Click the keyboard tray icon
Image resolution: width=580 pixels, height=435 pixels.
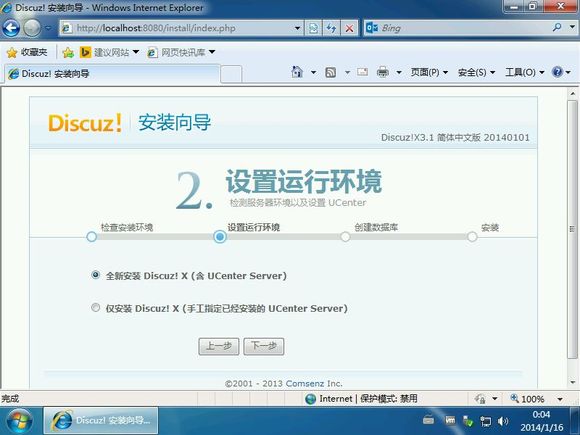click(x=429, y=421)
